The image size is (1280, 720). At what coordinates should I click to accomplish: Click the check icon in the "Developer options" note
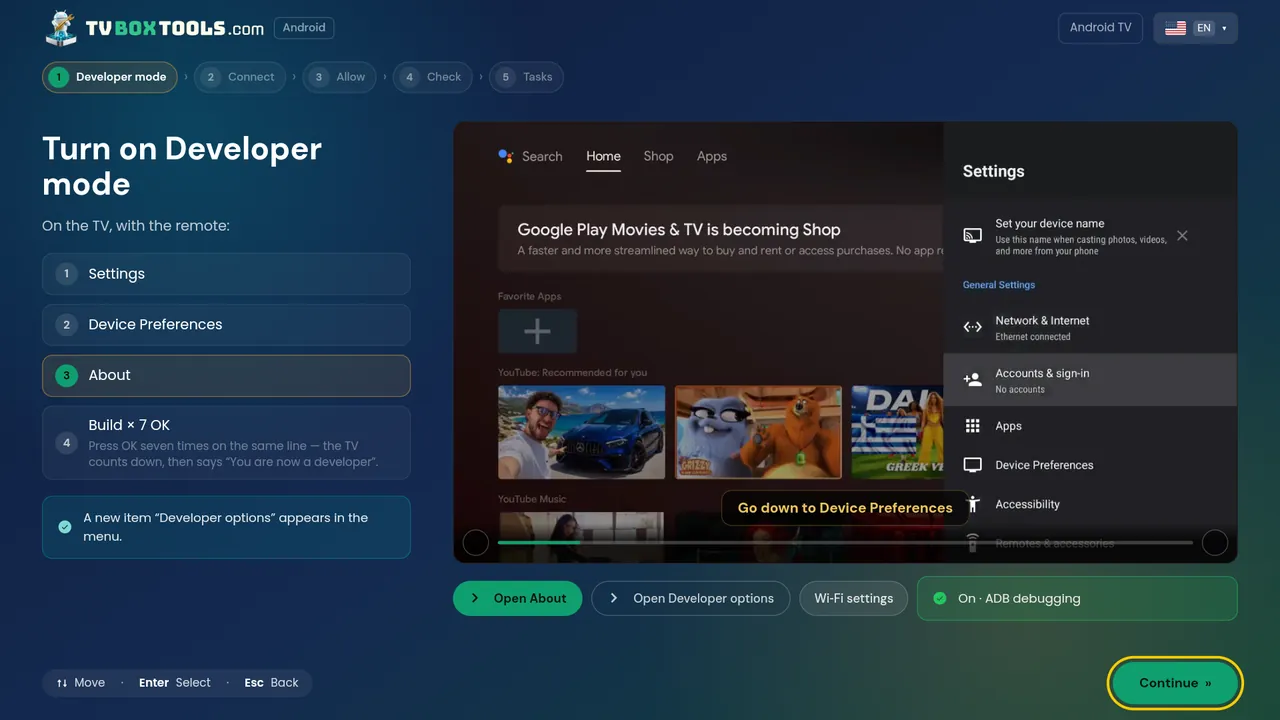tap(65, 527)
